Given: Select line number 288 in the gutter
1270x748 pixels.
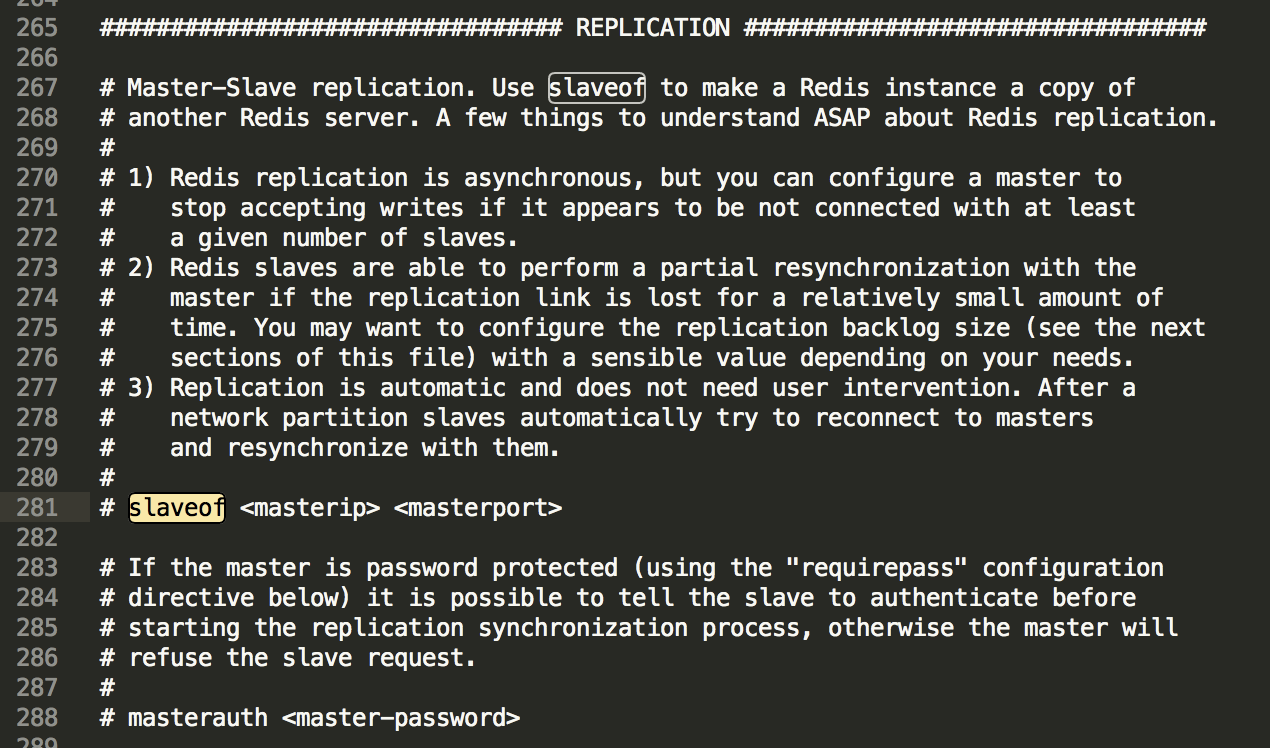Looking at the screenshot, I should coord(37,718).
